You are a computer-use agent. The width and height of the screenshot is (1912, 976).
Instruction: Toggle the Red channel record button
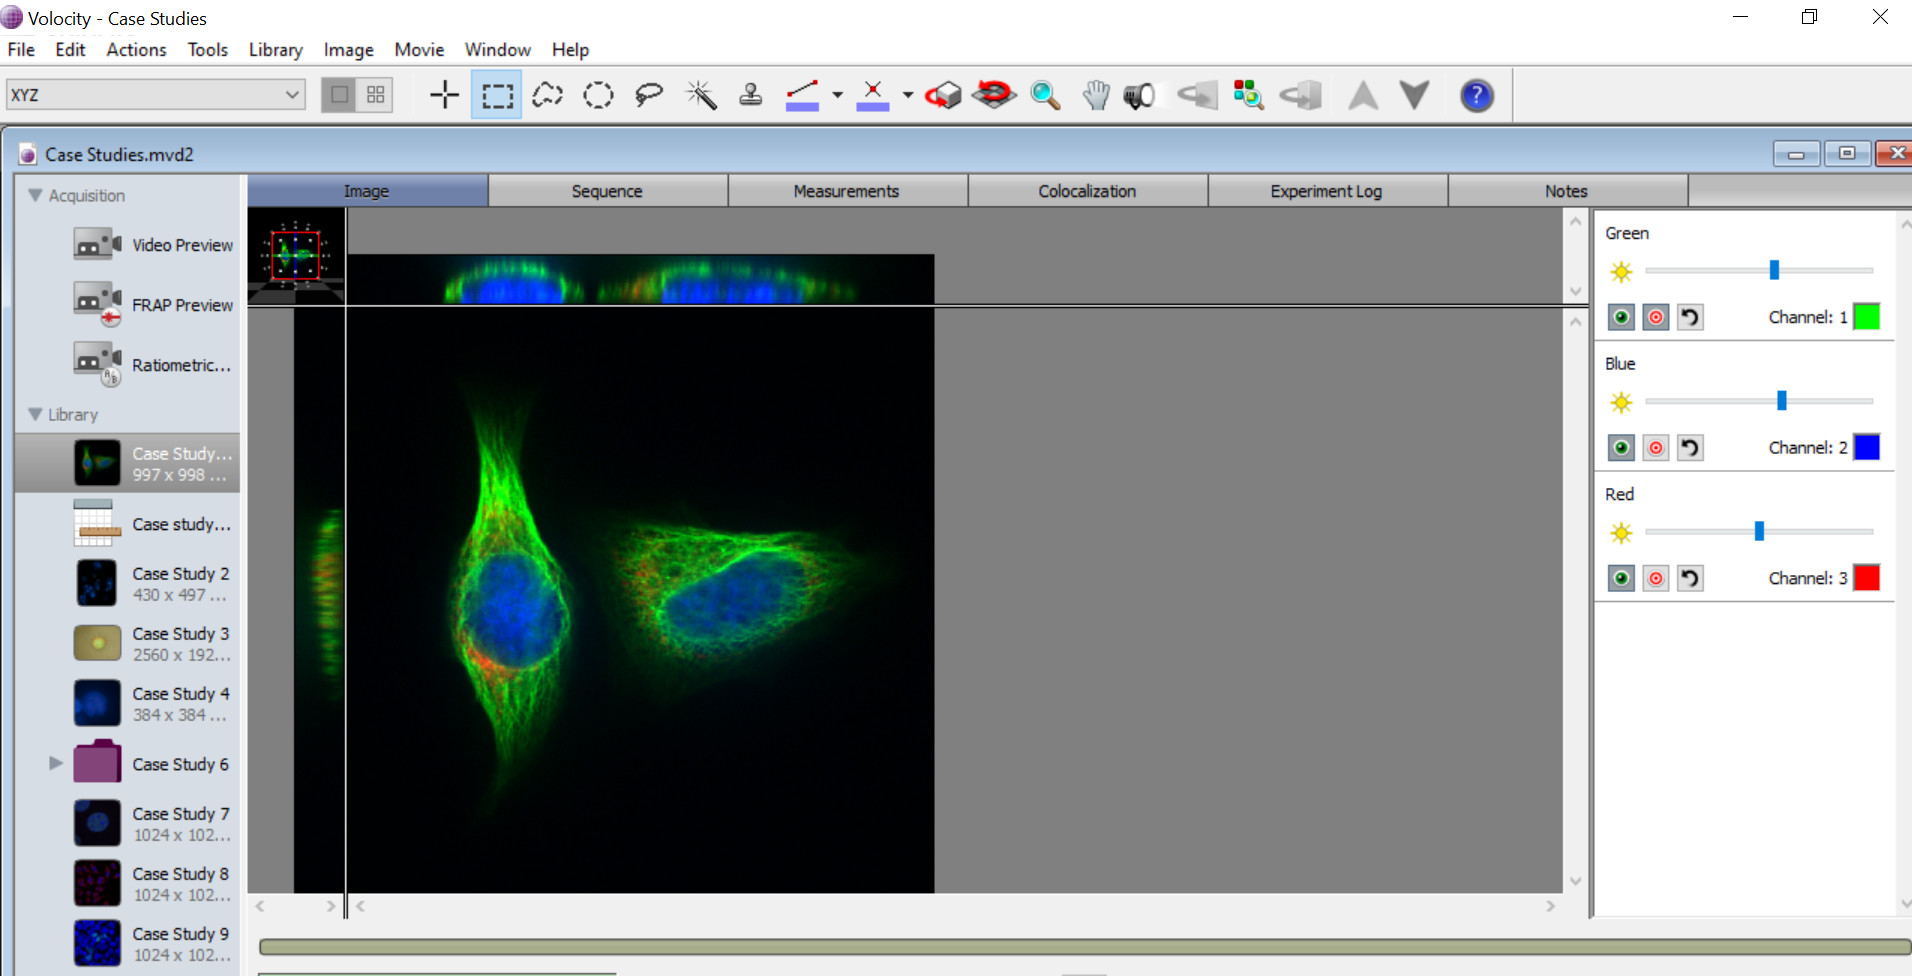click(1656, 578)
